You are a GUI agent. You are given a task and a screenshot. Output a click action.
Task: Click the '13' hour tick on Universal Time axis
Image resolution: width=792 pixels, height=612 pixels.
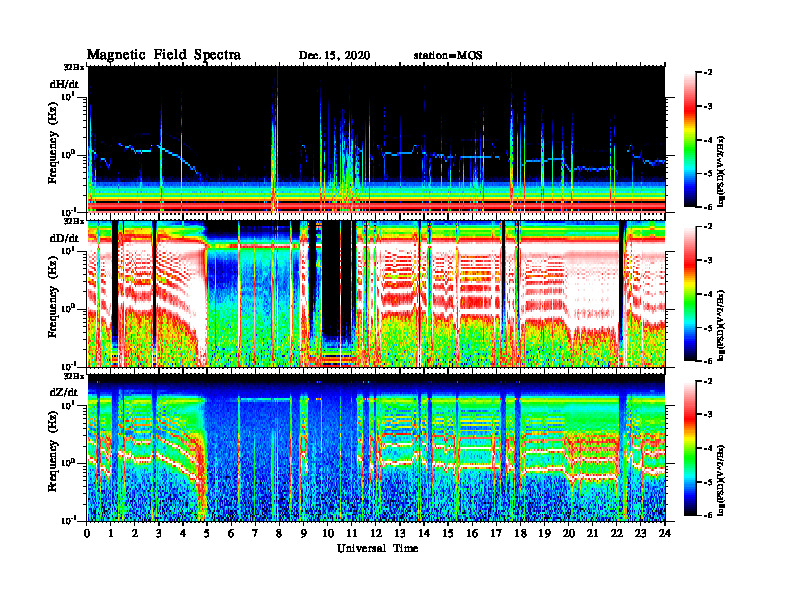coord(400,534)
